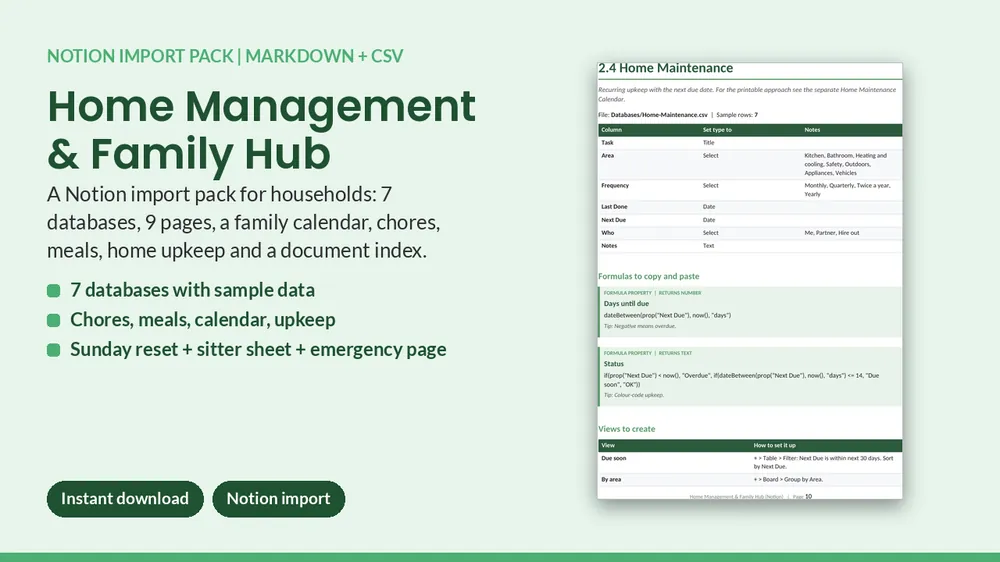The width and height of the screenshot is (1000, 562).
Task: Click the green bullet beside 'Chores, meals, calendar, upkeep'
Action: point(54,320)
